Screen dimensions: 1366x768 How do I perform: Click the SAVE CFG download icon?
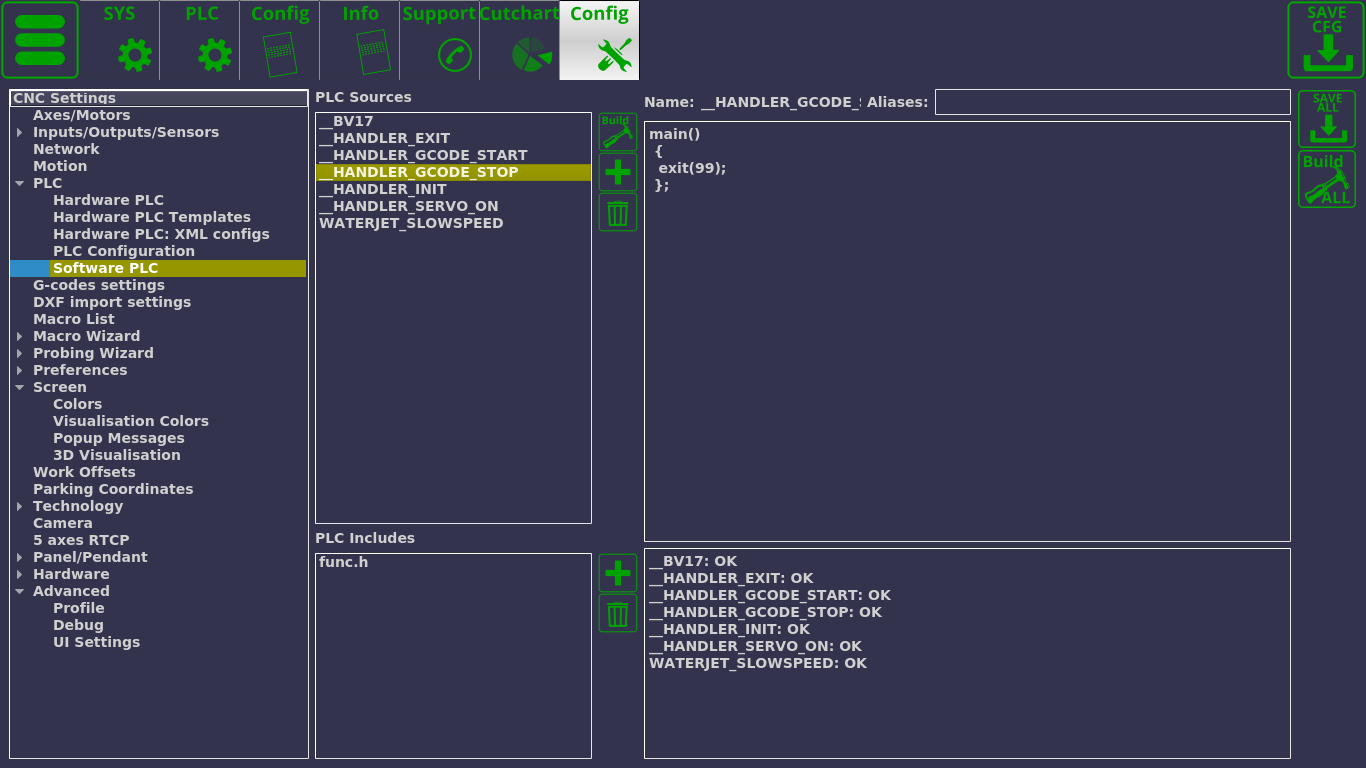click(x=1326, y=40)
